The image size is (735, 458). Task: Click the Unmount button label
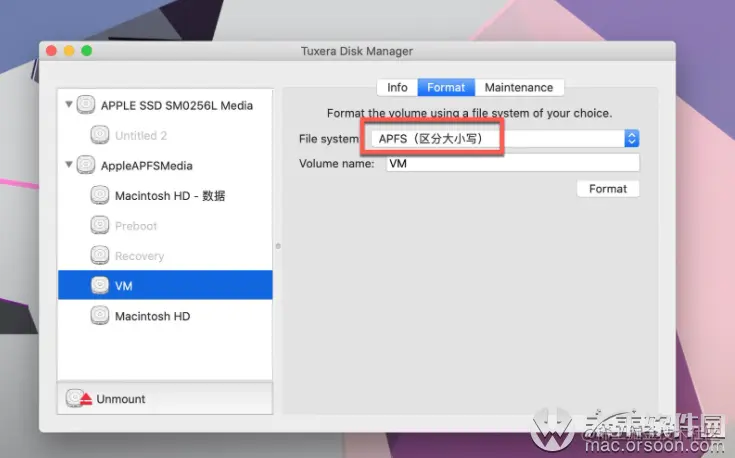pos(121,399)
